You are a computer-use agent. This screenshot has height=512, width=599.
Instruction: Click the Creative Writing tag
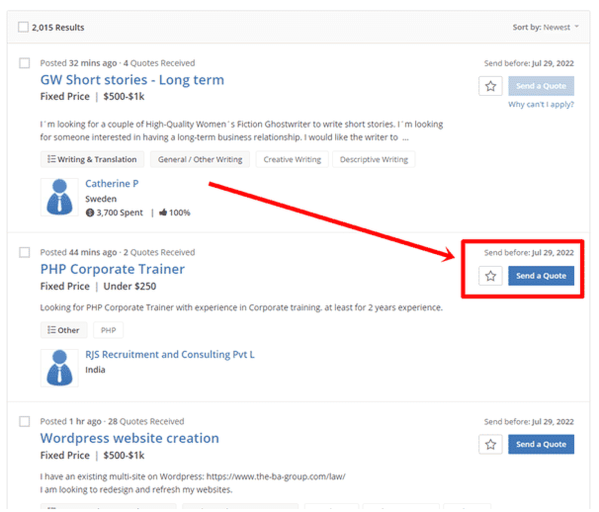292,159
